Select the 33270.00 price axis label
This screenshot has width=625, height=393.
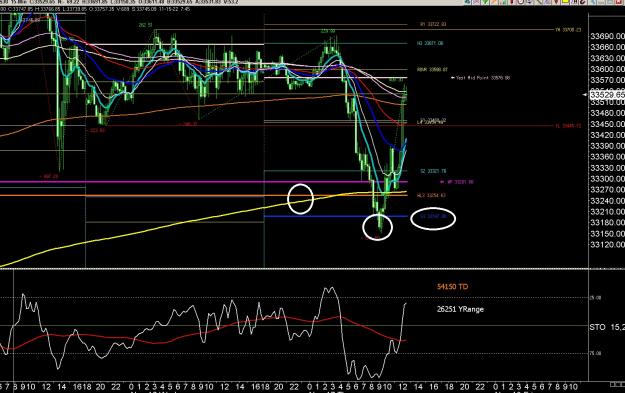[x=607, y=190]
